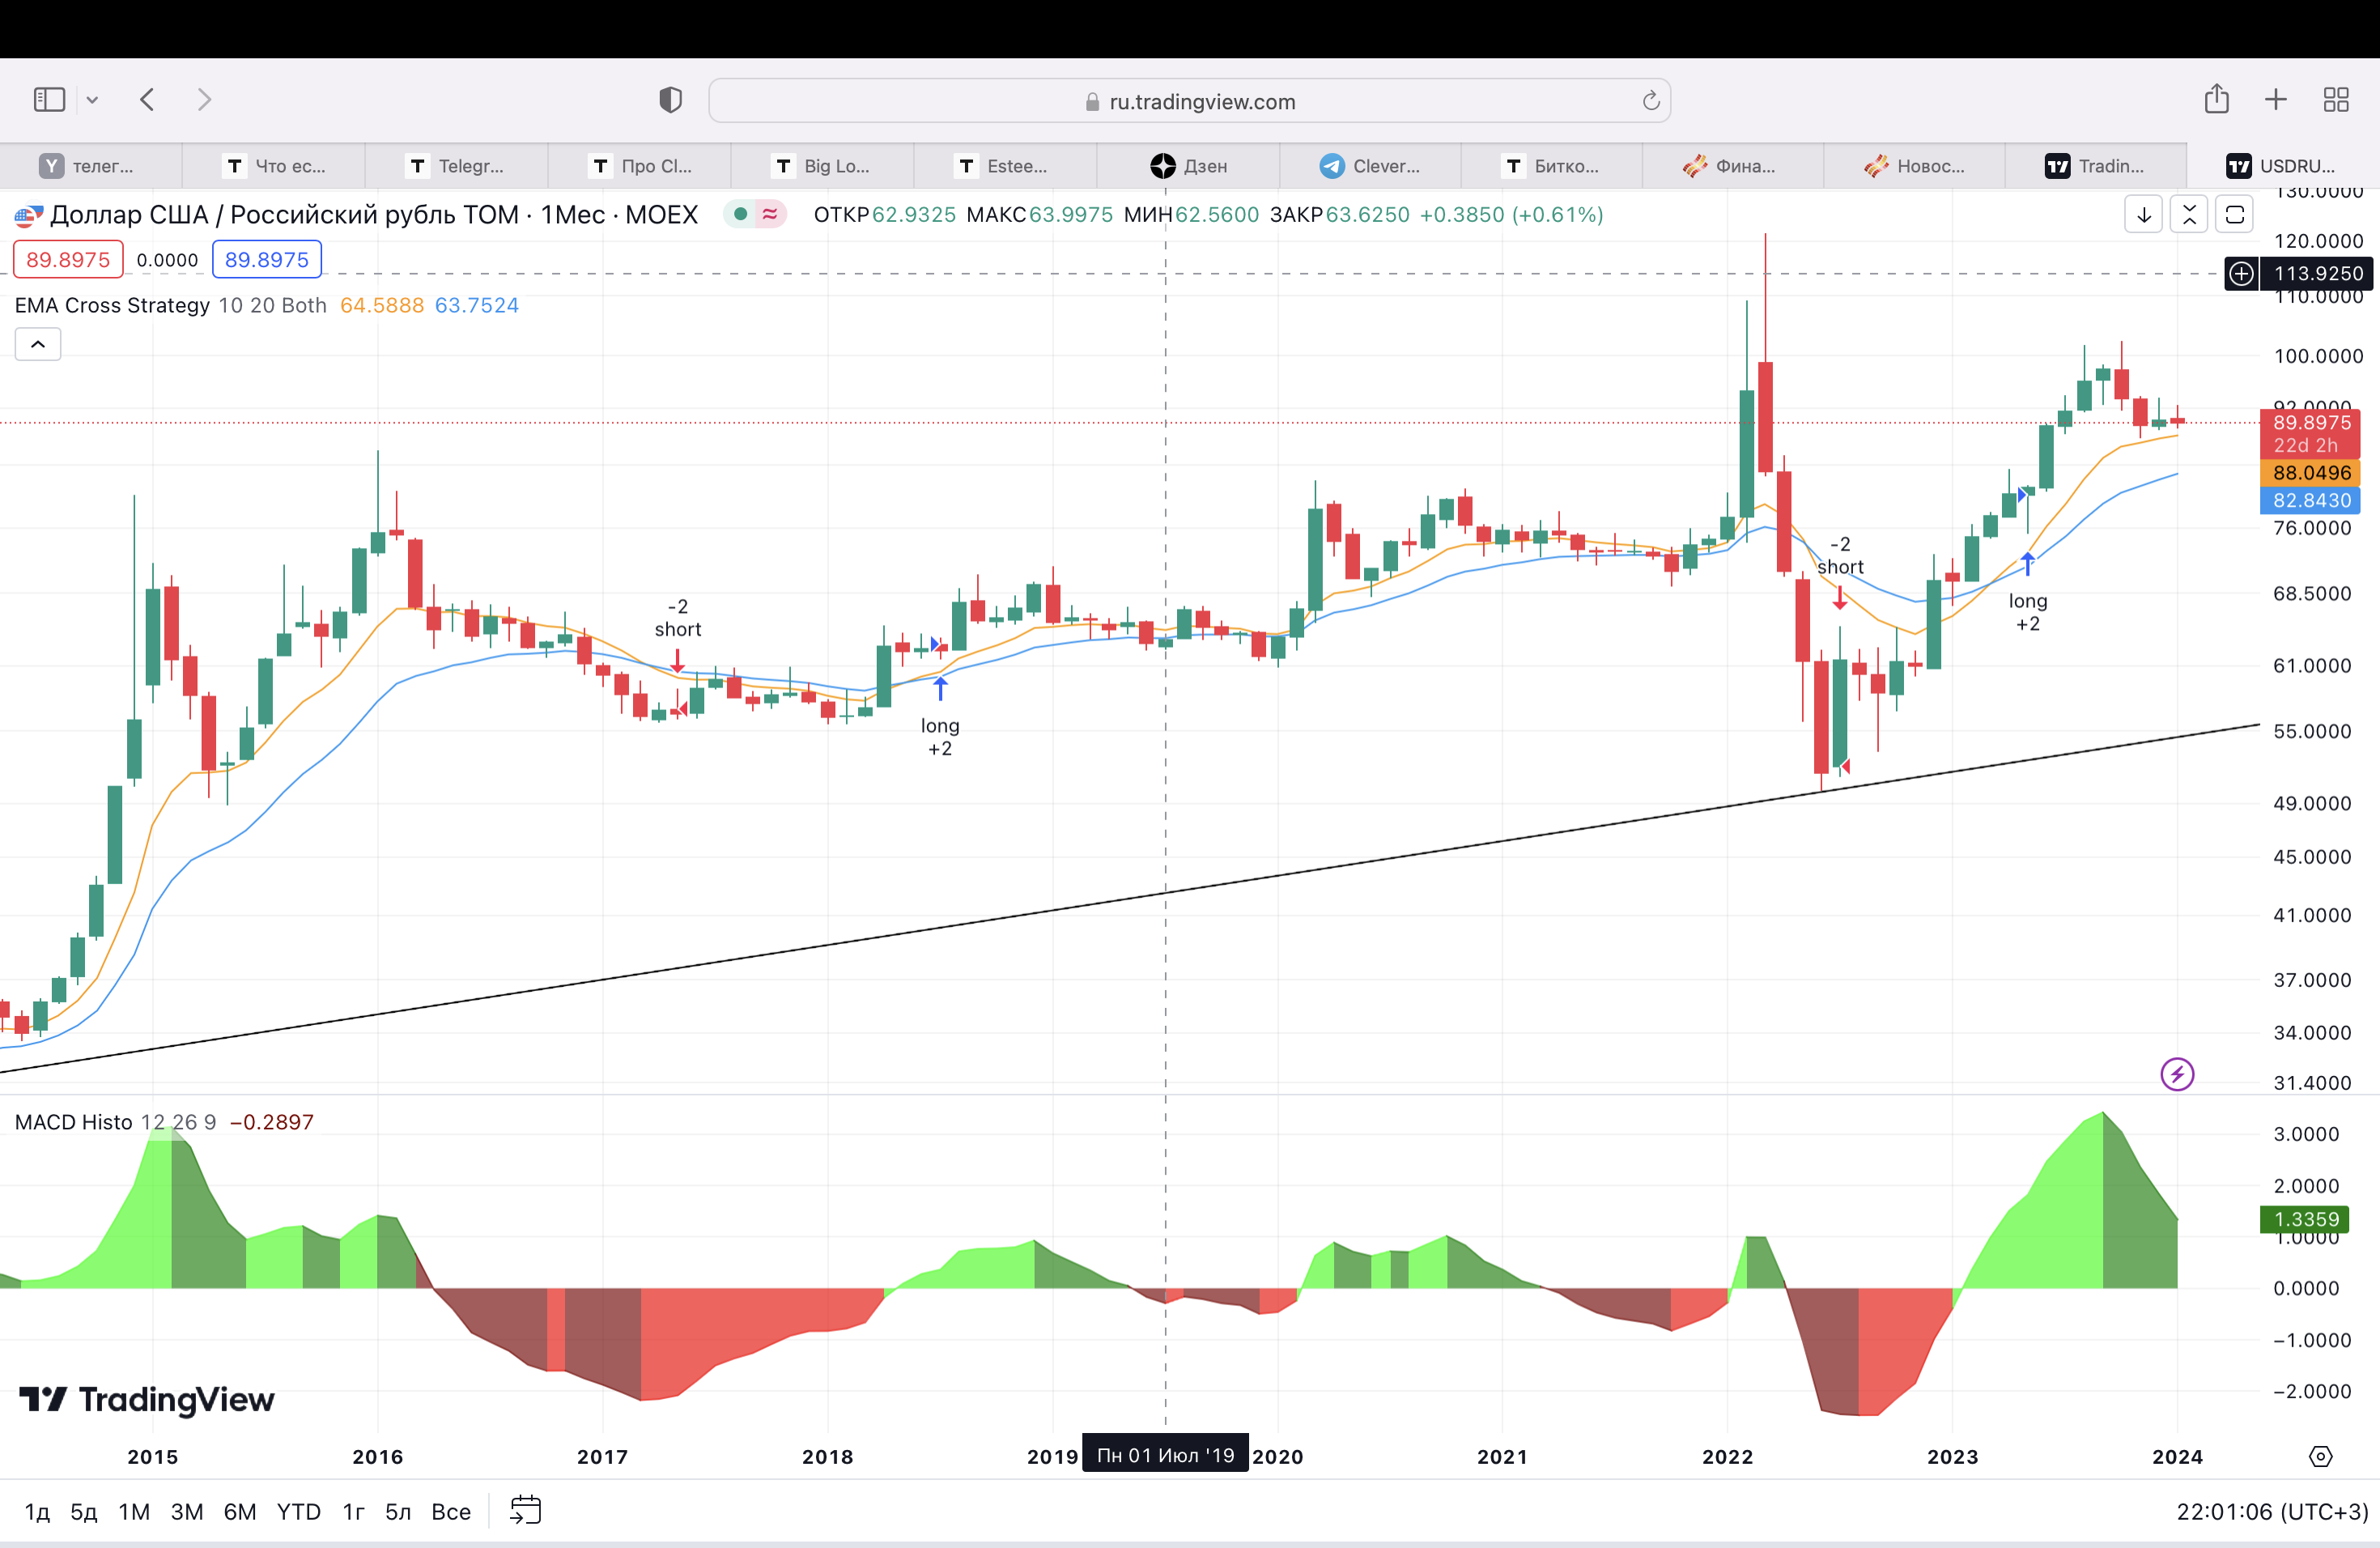This screenshot has height=1548, width=2380.
Task: Open the go-to-date calendar icon
Action: click(x=525, y=1510)
